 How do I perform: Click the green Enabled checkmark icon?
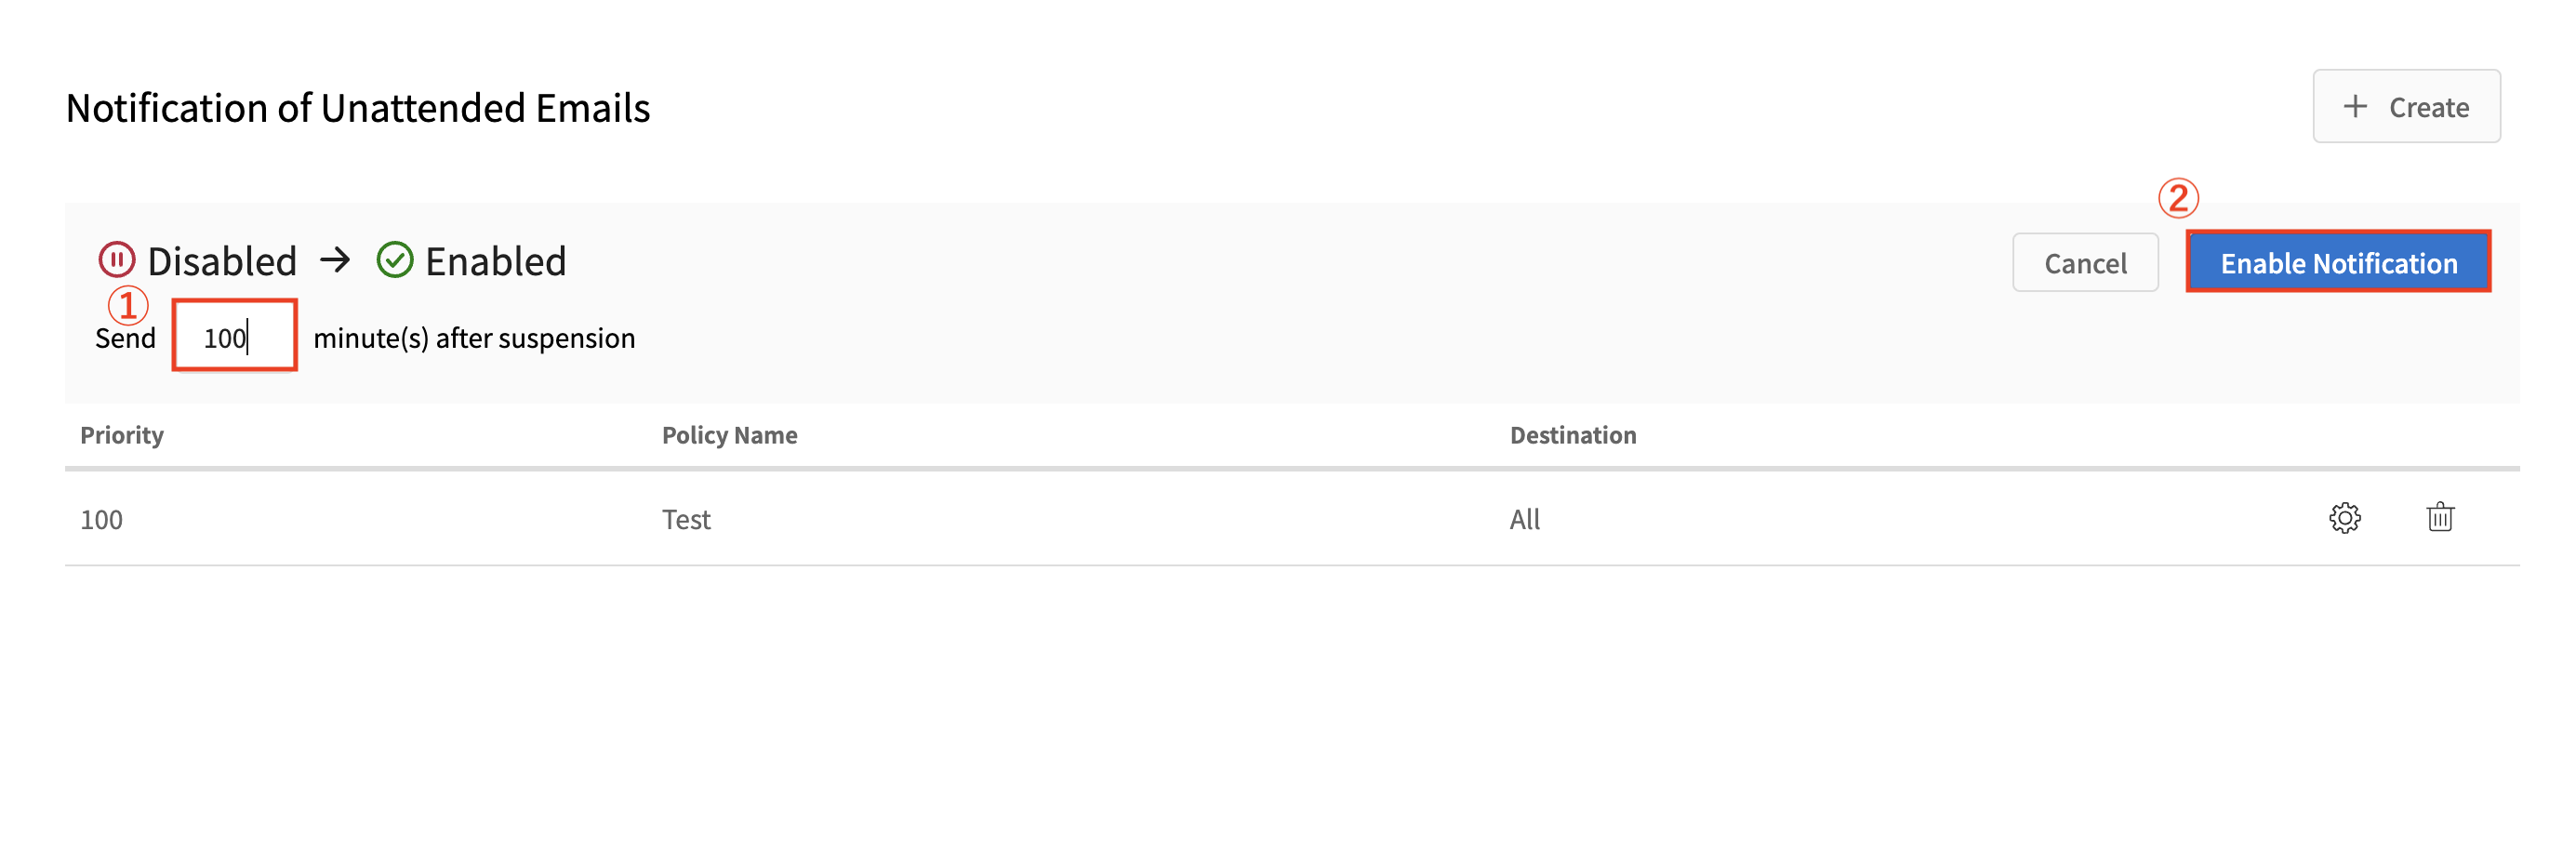point(395,260)
